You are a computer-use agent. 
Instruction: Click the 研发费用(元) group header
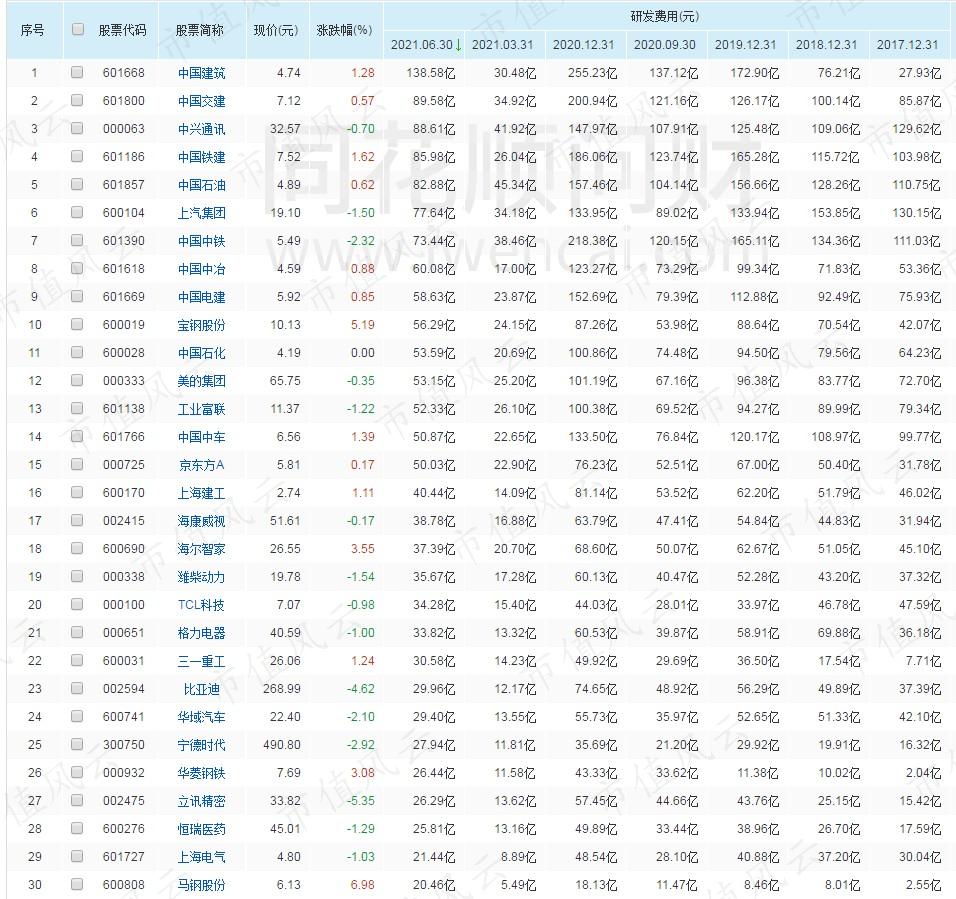coord(665,16)
